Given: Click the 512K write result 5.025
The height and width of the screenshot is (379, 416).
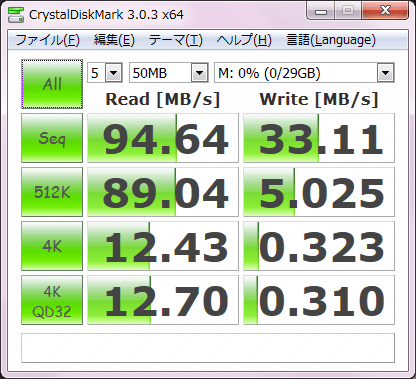Looking at the screenshot, I should (319, 192).
